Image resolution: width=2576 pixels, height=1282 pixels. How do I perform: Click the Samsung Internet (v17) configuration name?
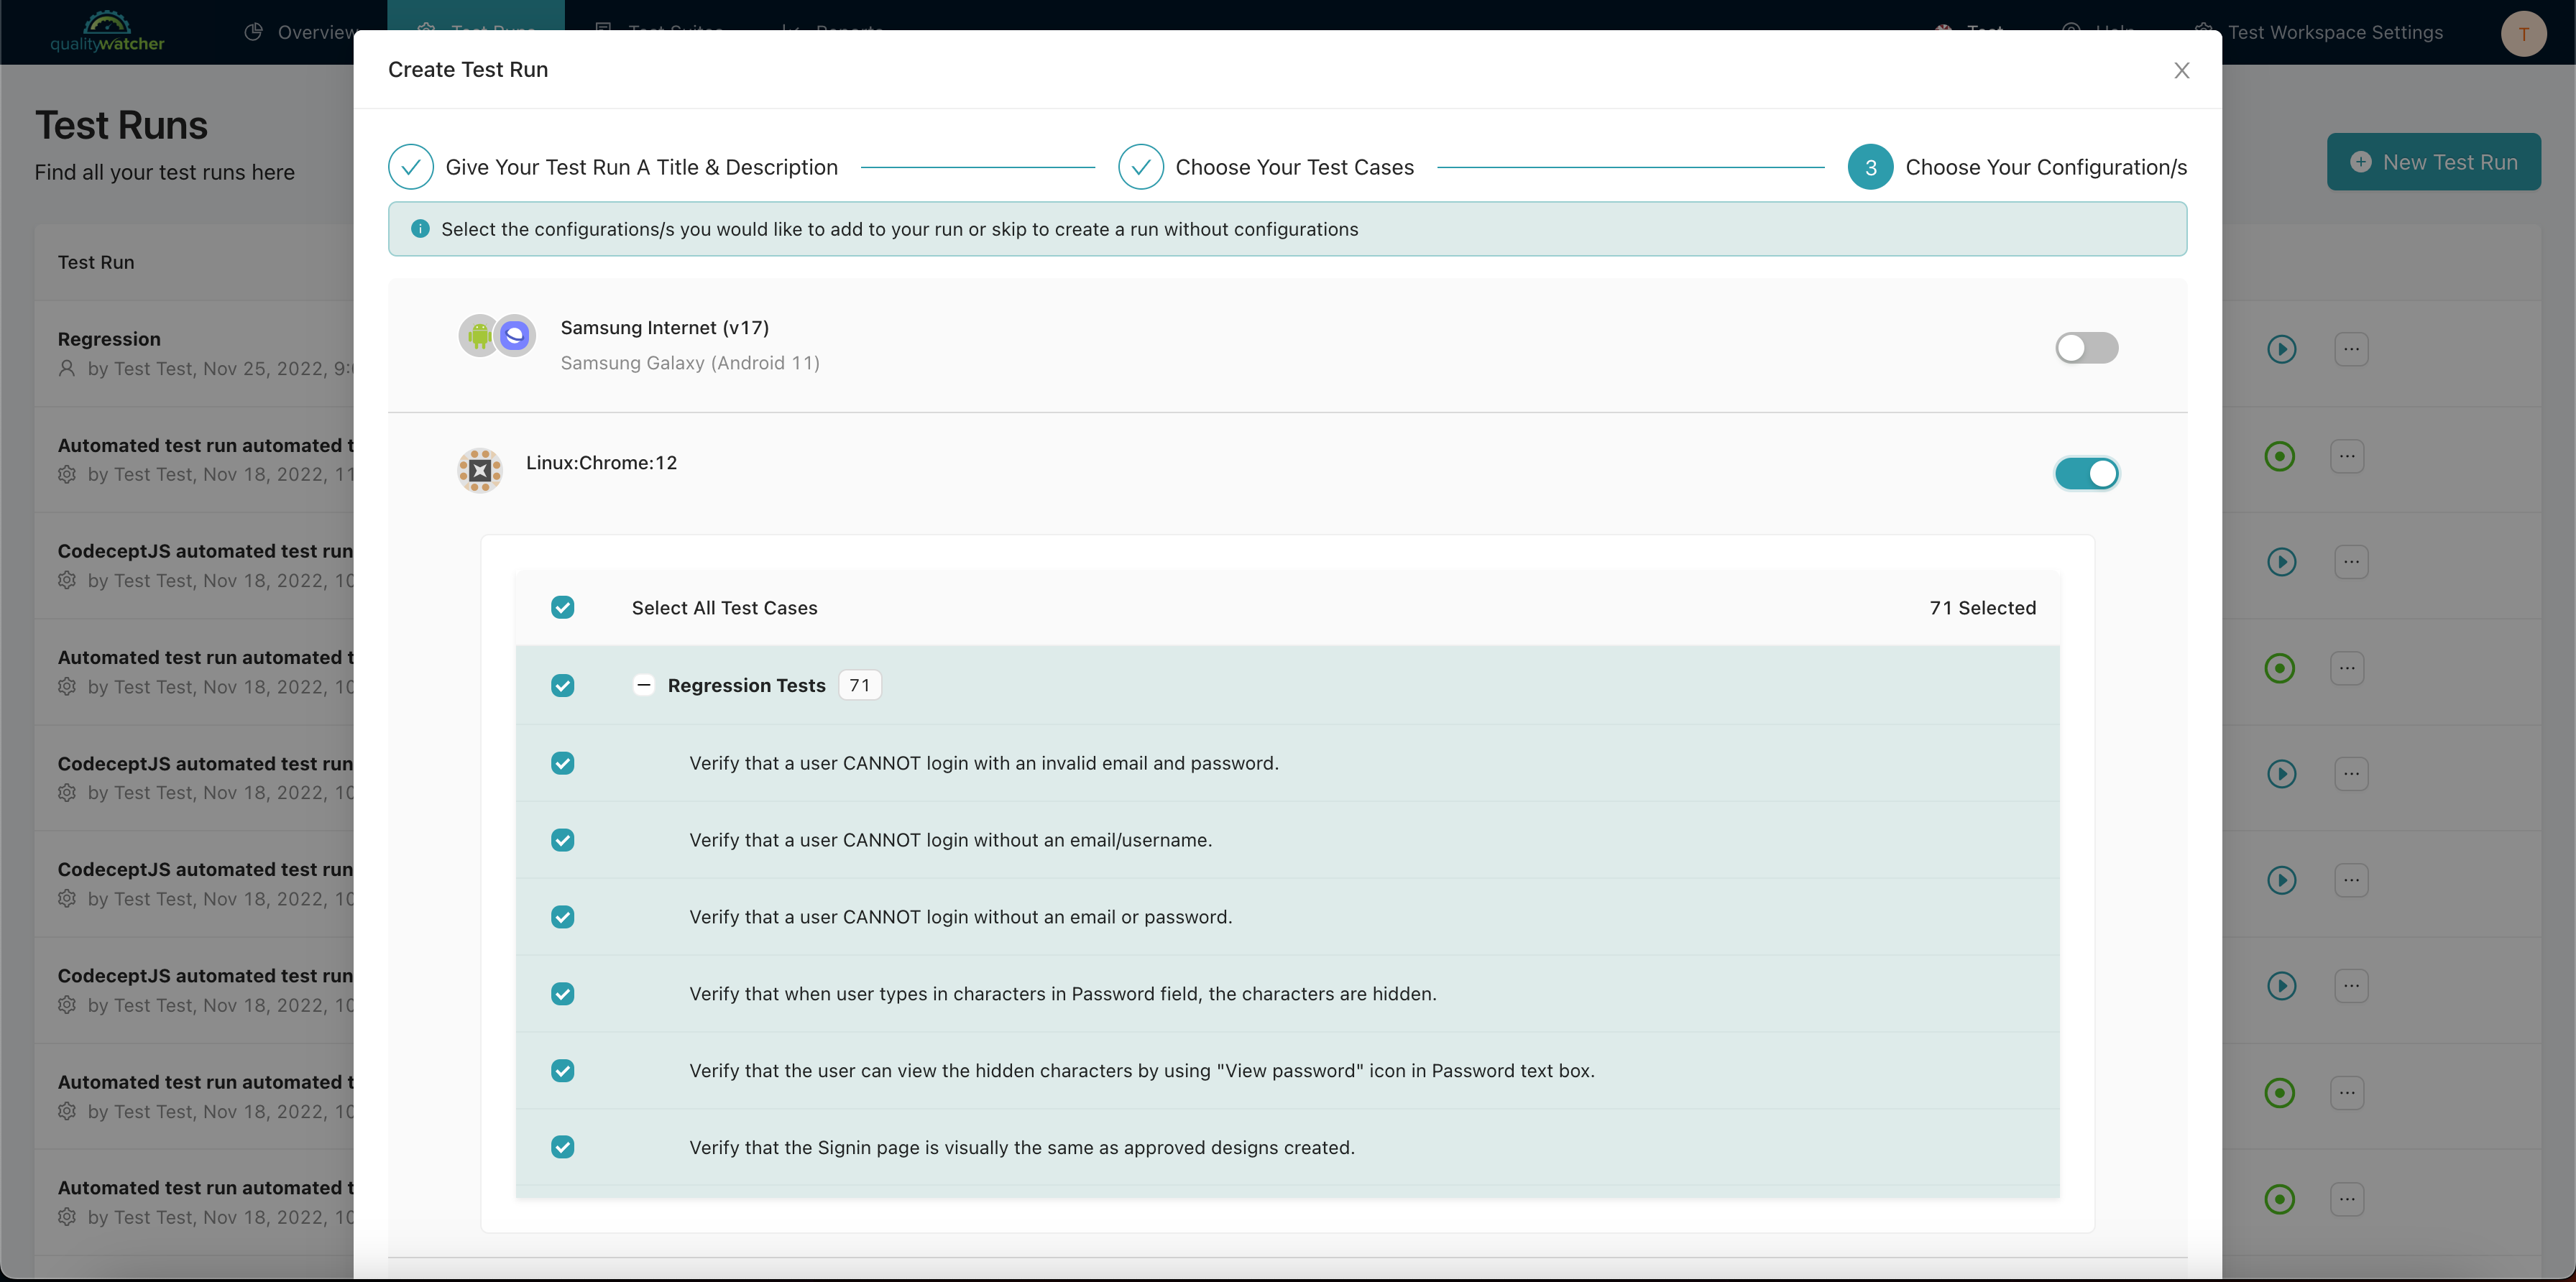[x=664, y=328]
